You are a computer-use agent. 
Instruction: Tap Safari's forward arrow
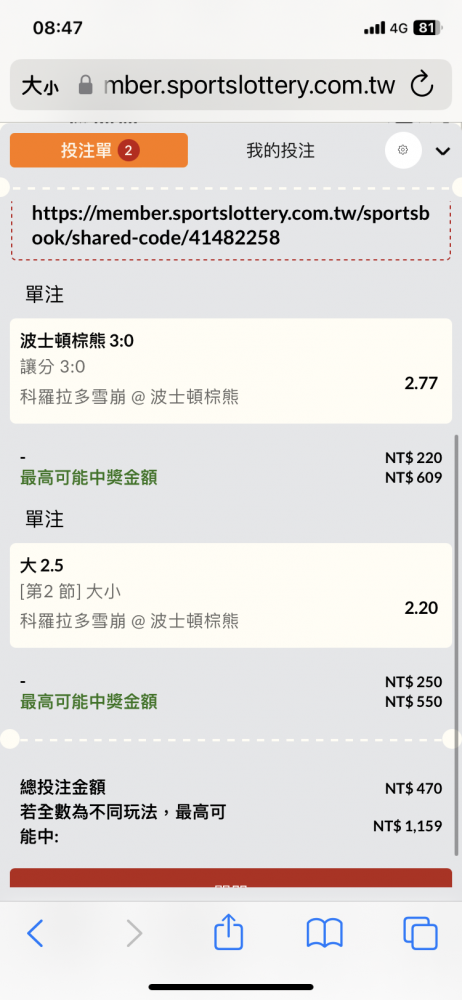pyautogui.click(x=134, y=934)
